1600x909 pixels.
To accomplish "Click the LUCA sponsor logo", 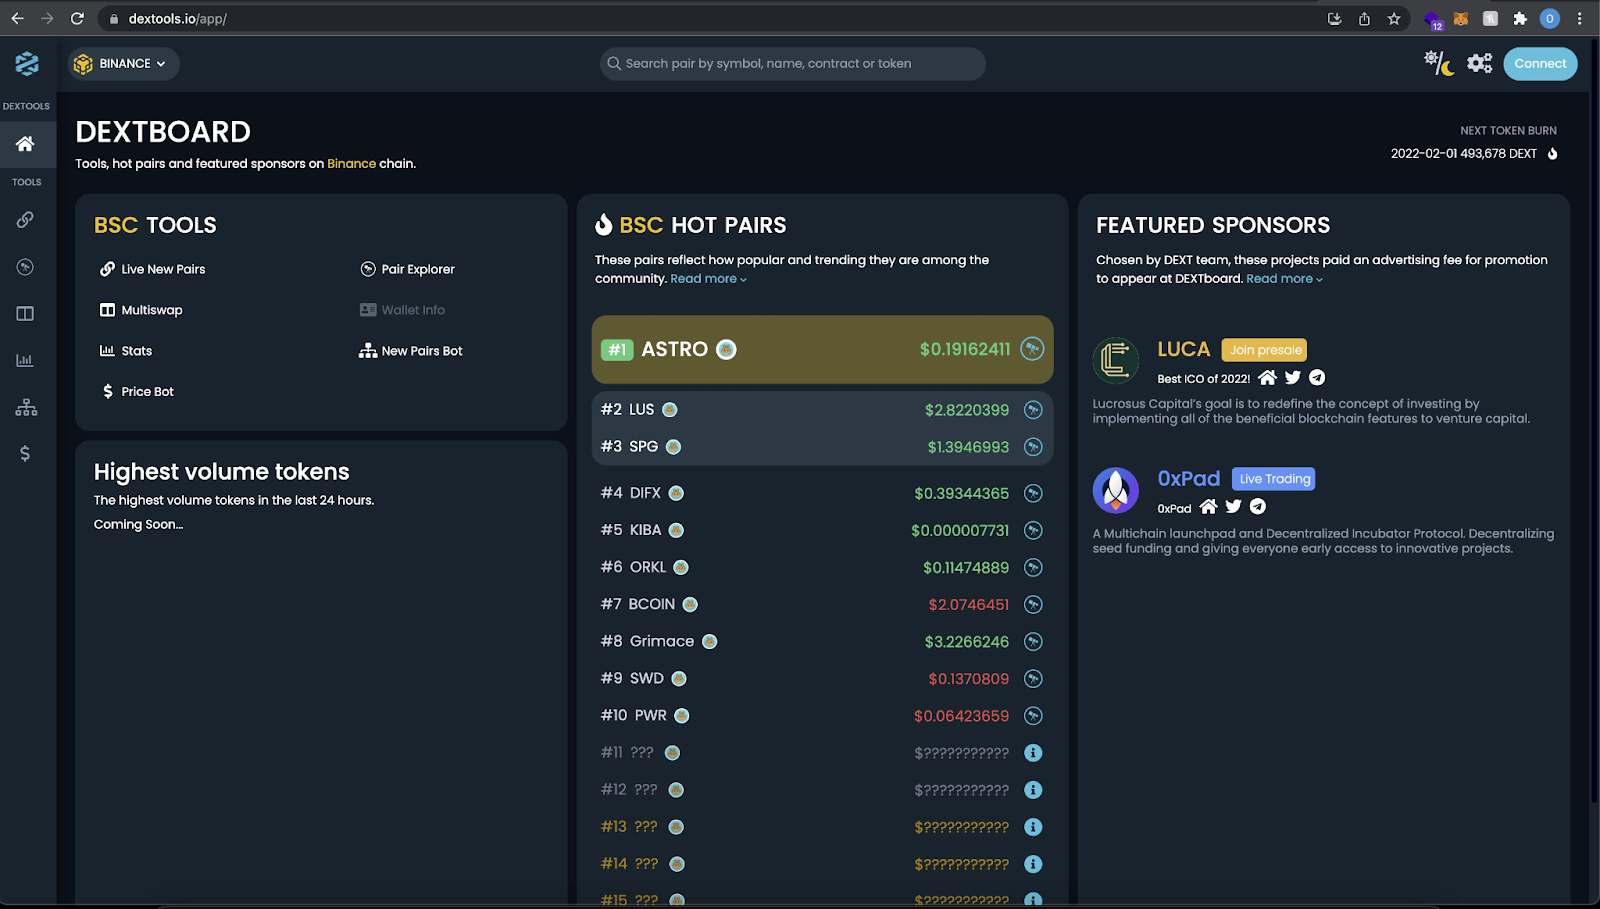I will tap(1116, 360).
